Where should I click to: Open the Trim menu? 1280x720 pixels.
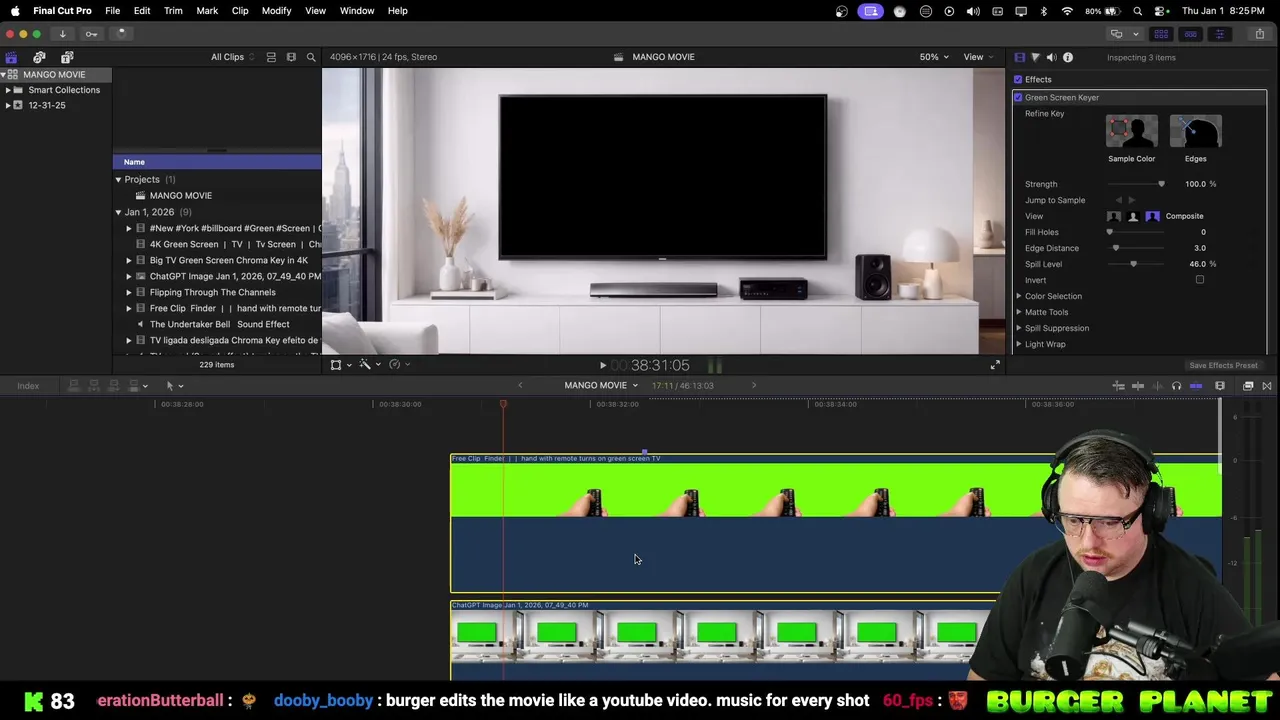[173, 11]
